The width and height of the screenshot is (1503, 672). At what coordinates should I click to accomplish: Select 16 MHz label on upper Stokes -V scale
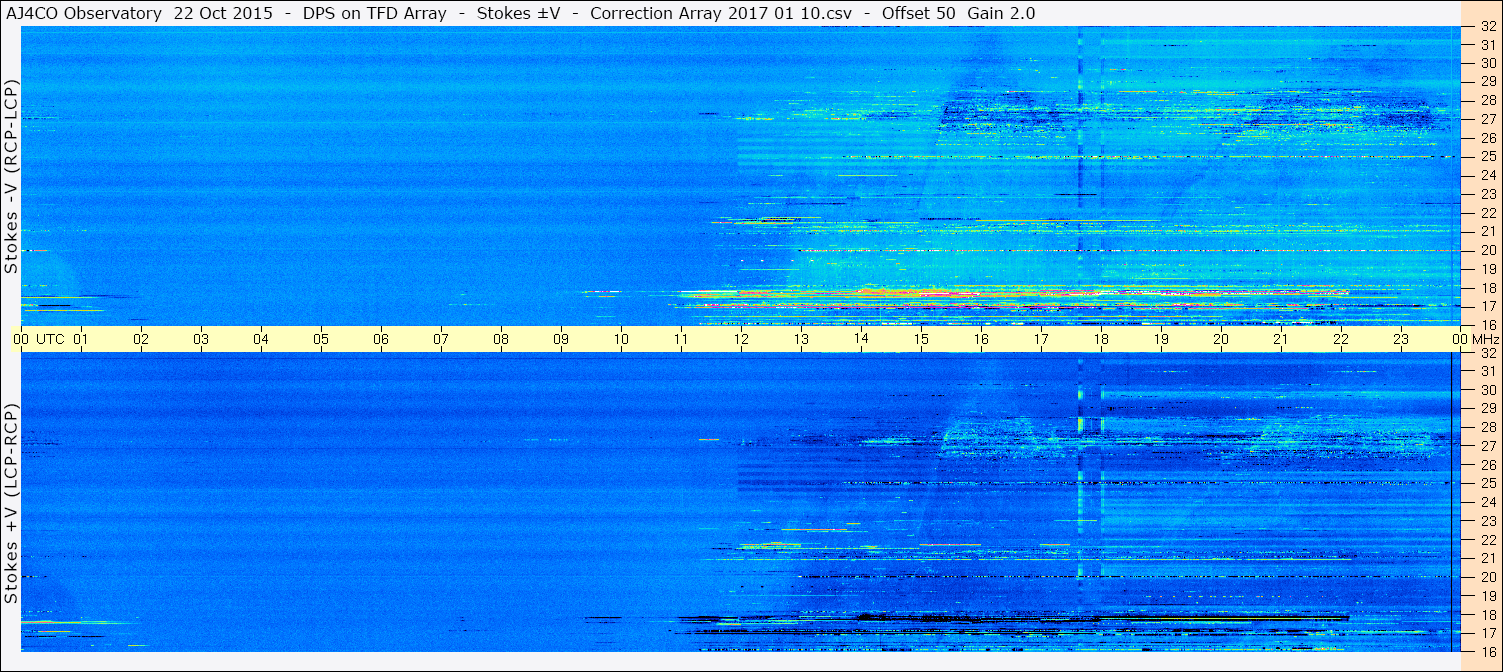pyautogui.click(x=1488, y=324)
